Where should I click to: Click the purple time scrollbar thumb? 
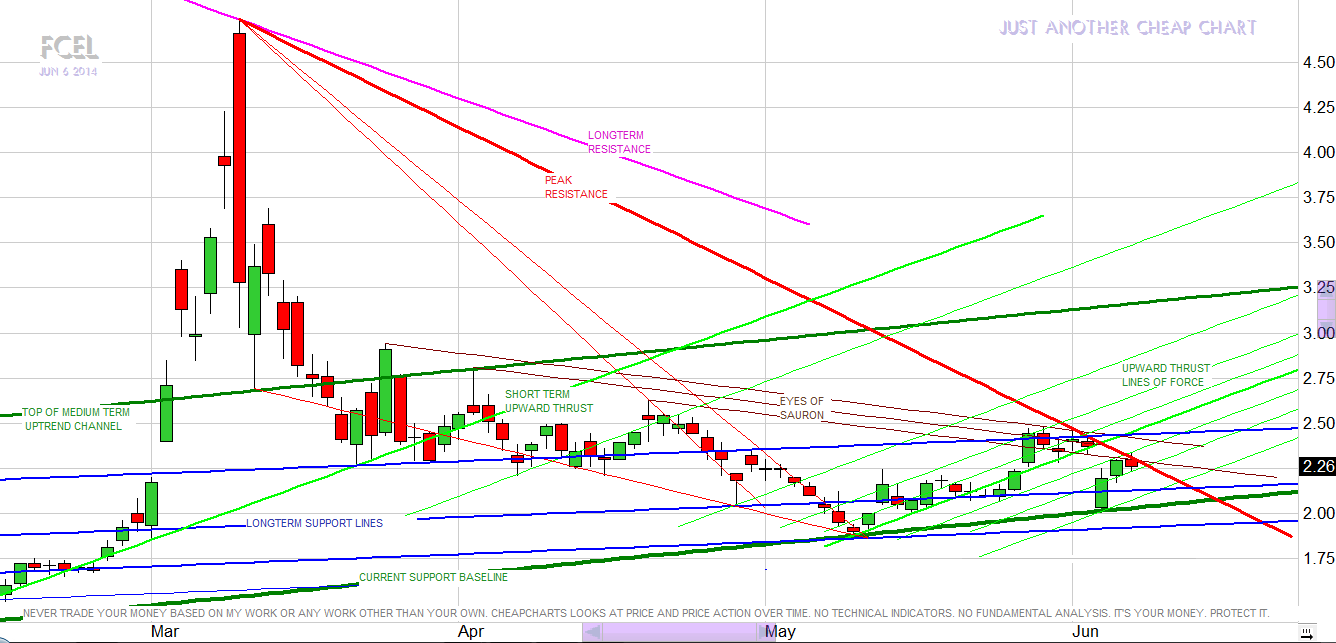point(681,632)
